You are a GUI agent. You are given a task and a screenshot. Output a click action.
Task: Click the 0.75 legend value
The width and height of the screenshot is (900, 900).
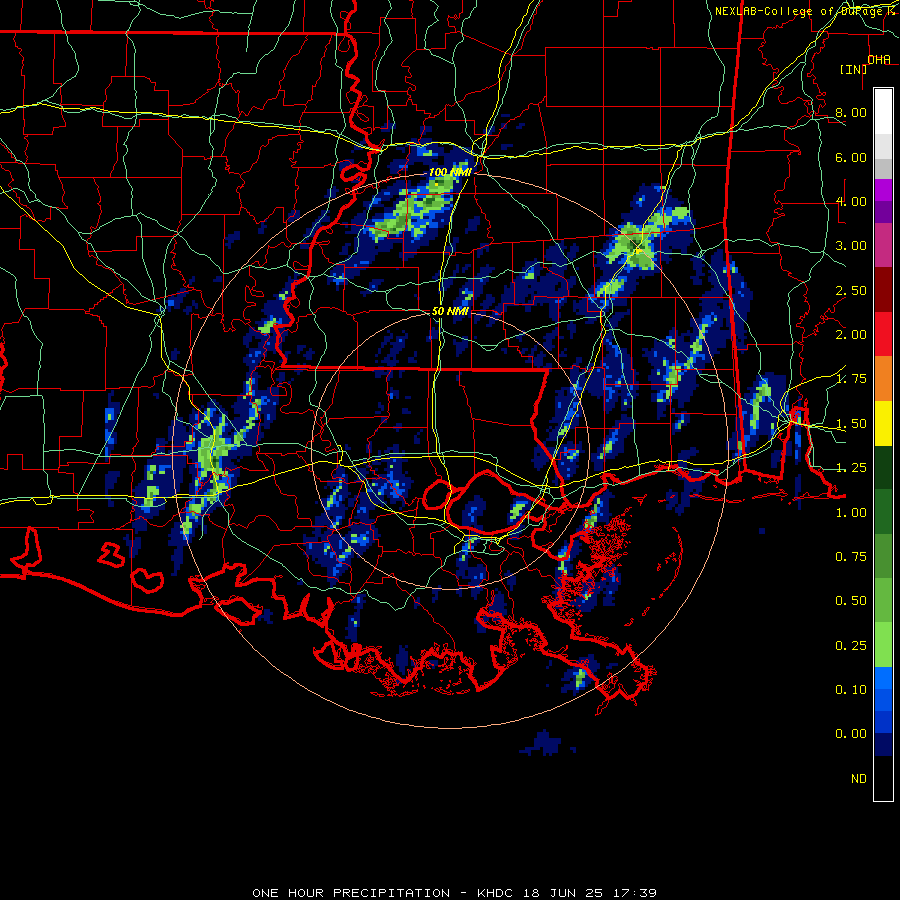click(x=851, y=557)
